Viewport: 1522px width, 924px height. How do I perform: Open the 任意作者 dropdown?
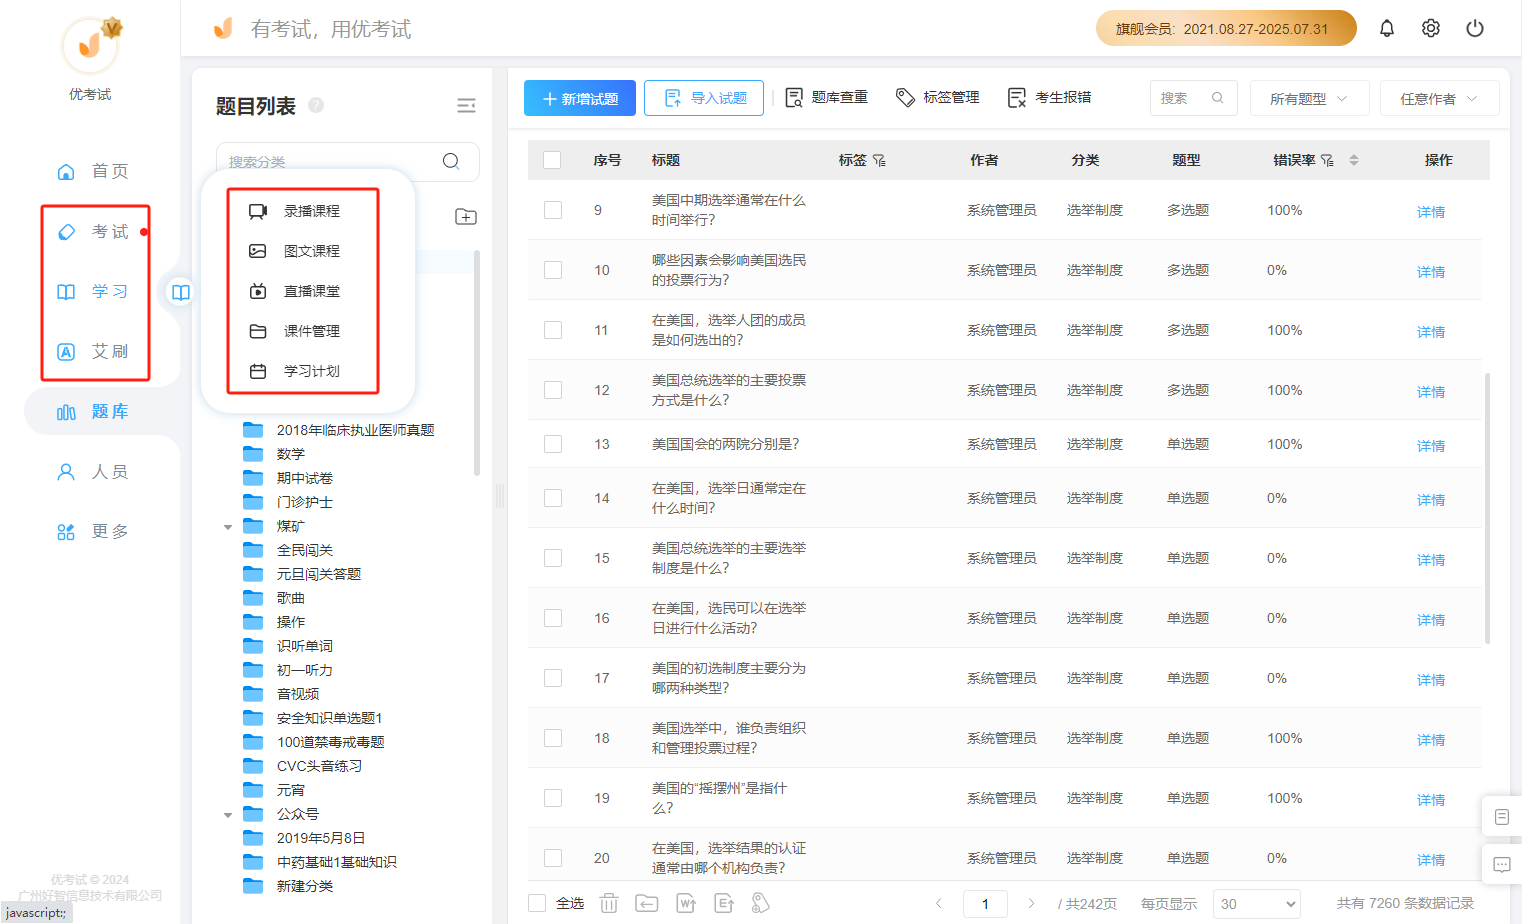(1439, 98)
